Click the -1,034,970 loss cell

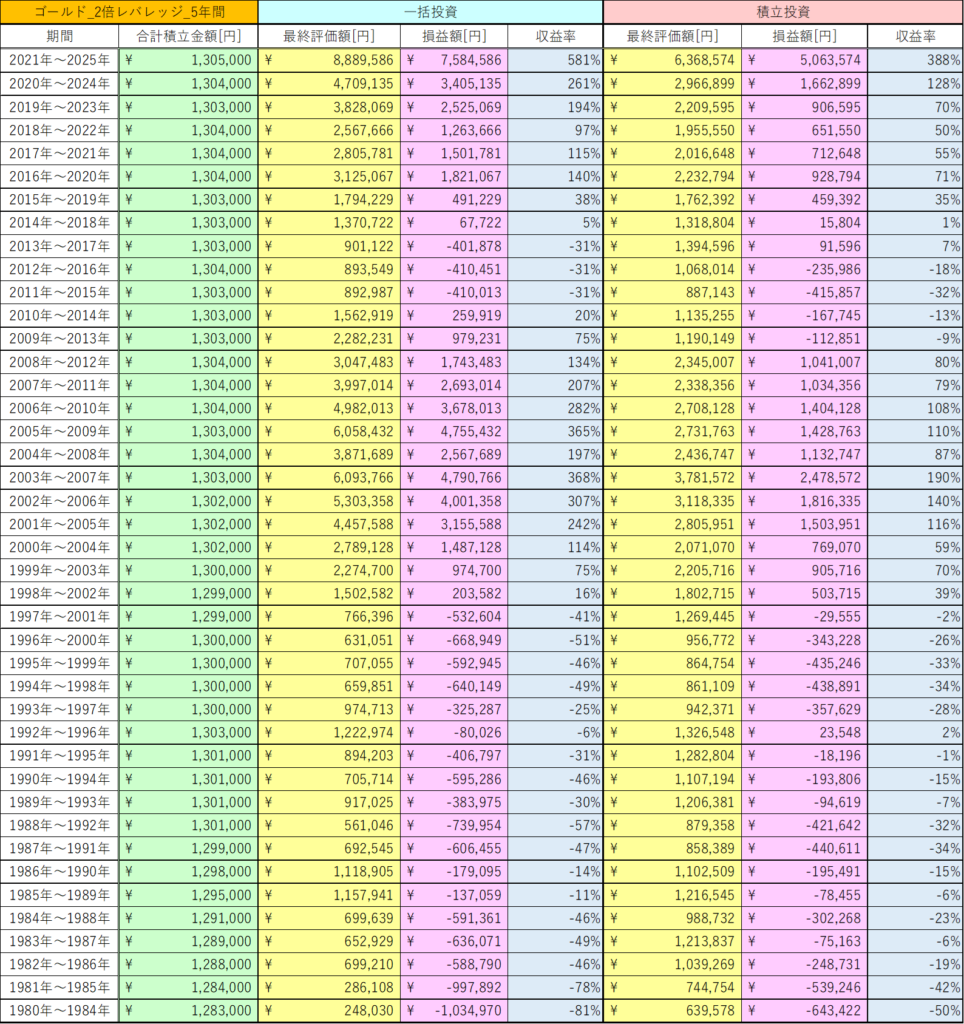pyautogui.click(x=454, y=1011)
